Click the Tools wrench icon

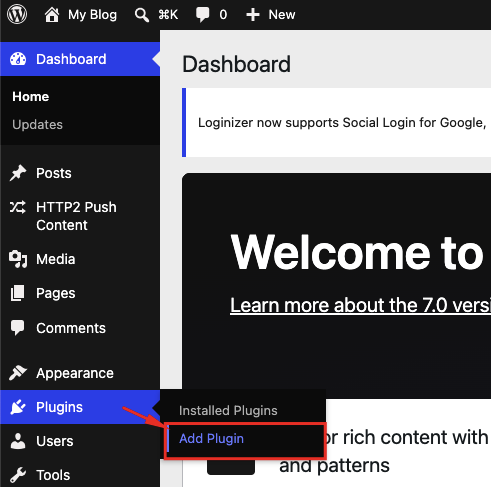[x=18, y=475]
